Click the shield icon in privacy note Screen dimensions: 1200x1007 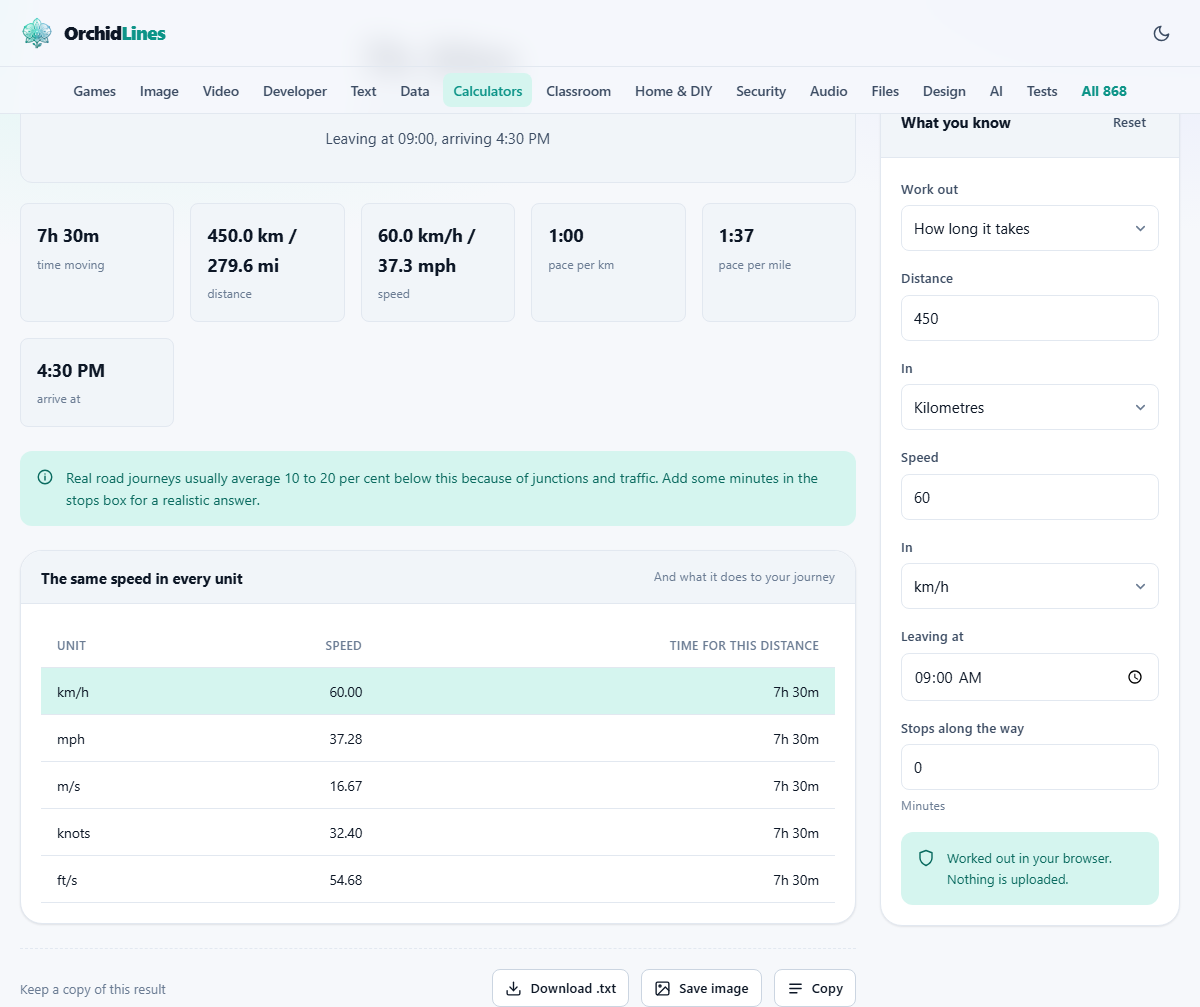click(x=926, y=858)
